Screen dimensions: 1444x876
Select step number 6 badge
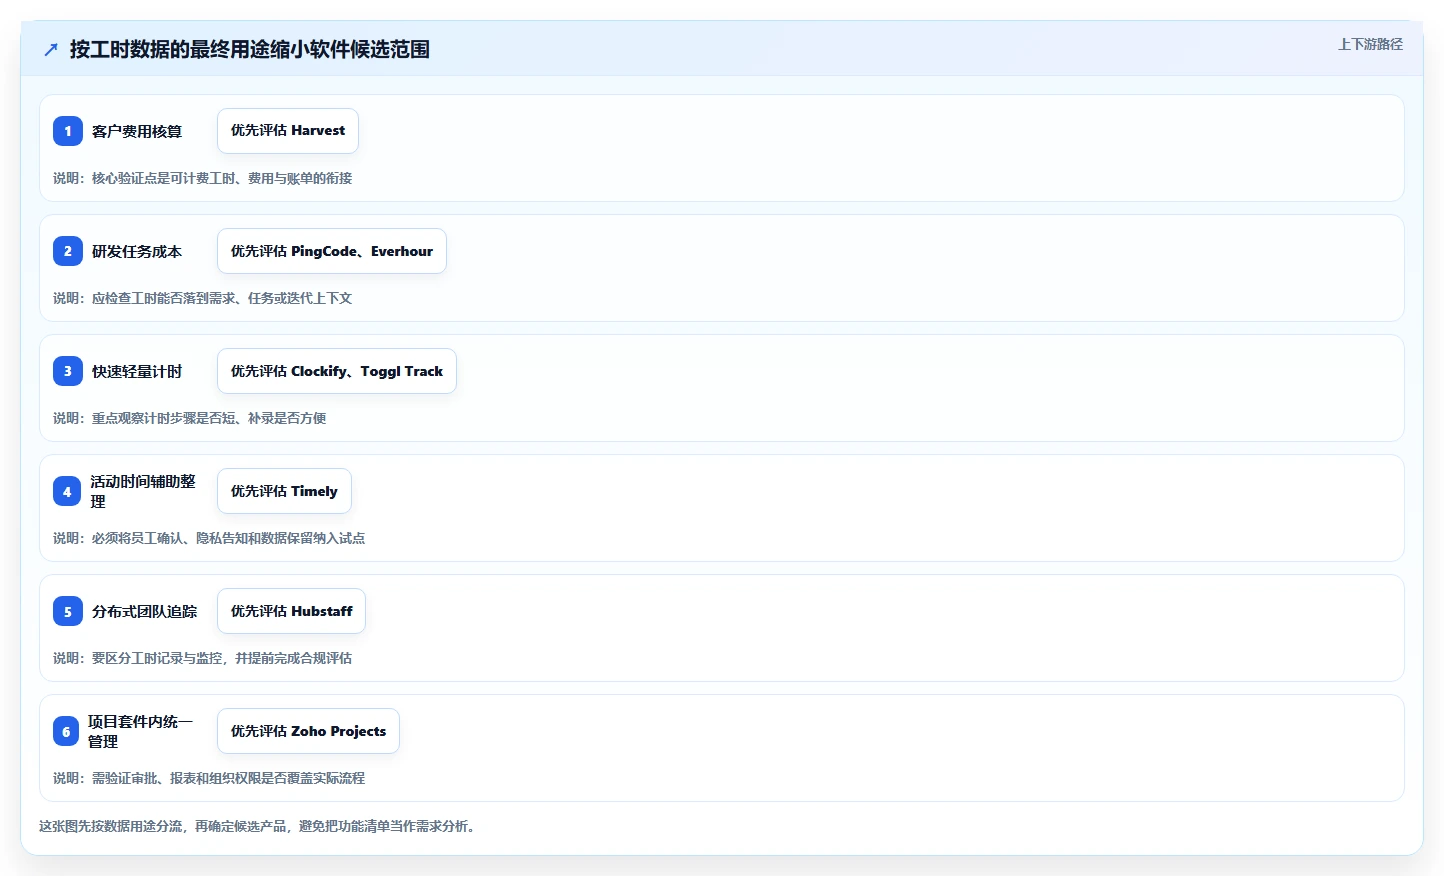66,731
